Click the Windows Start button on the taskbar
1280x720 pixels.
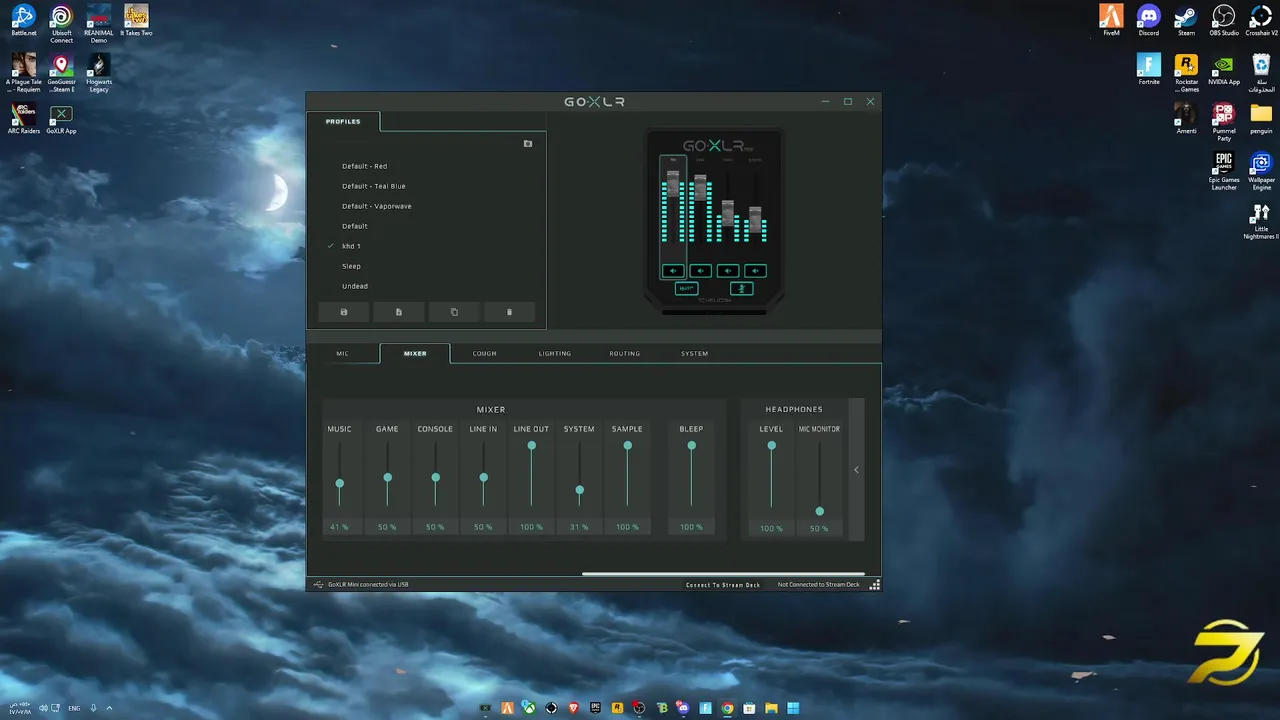[793, 708]
